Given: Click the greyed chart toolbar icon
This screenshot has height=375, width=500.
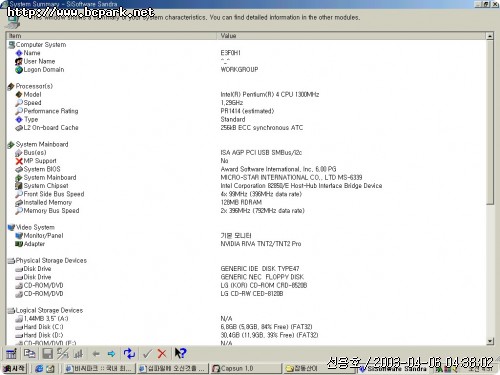Looking at the screenshot, I should coord(79,354).
